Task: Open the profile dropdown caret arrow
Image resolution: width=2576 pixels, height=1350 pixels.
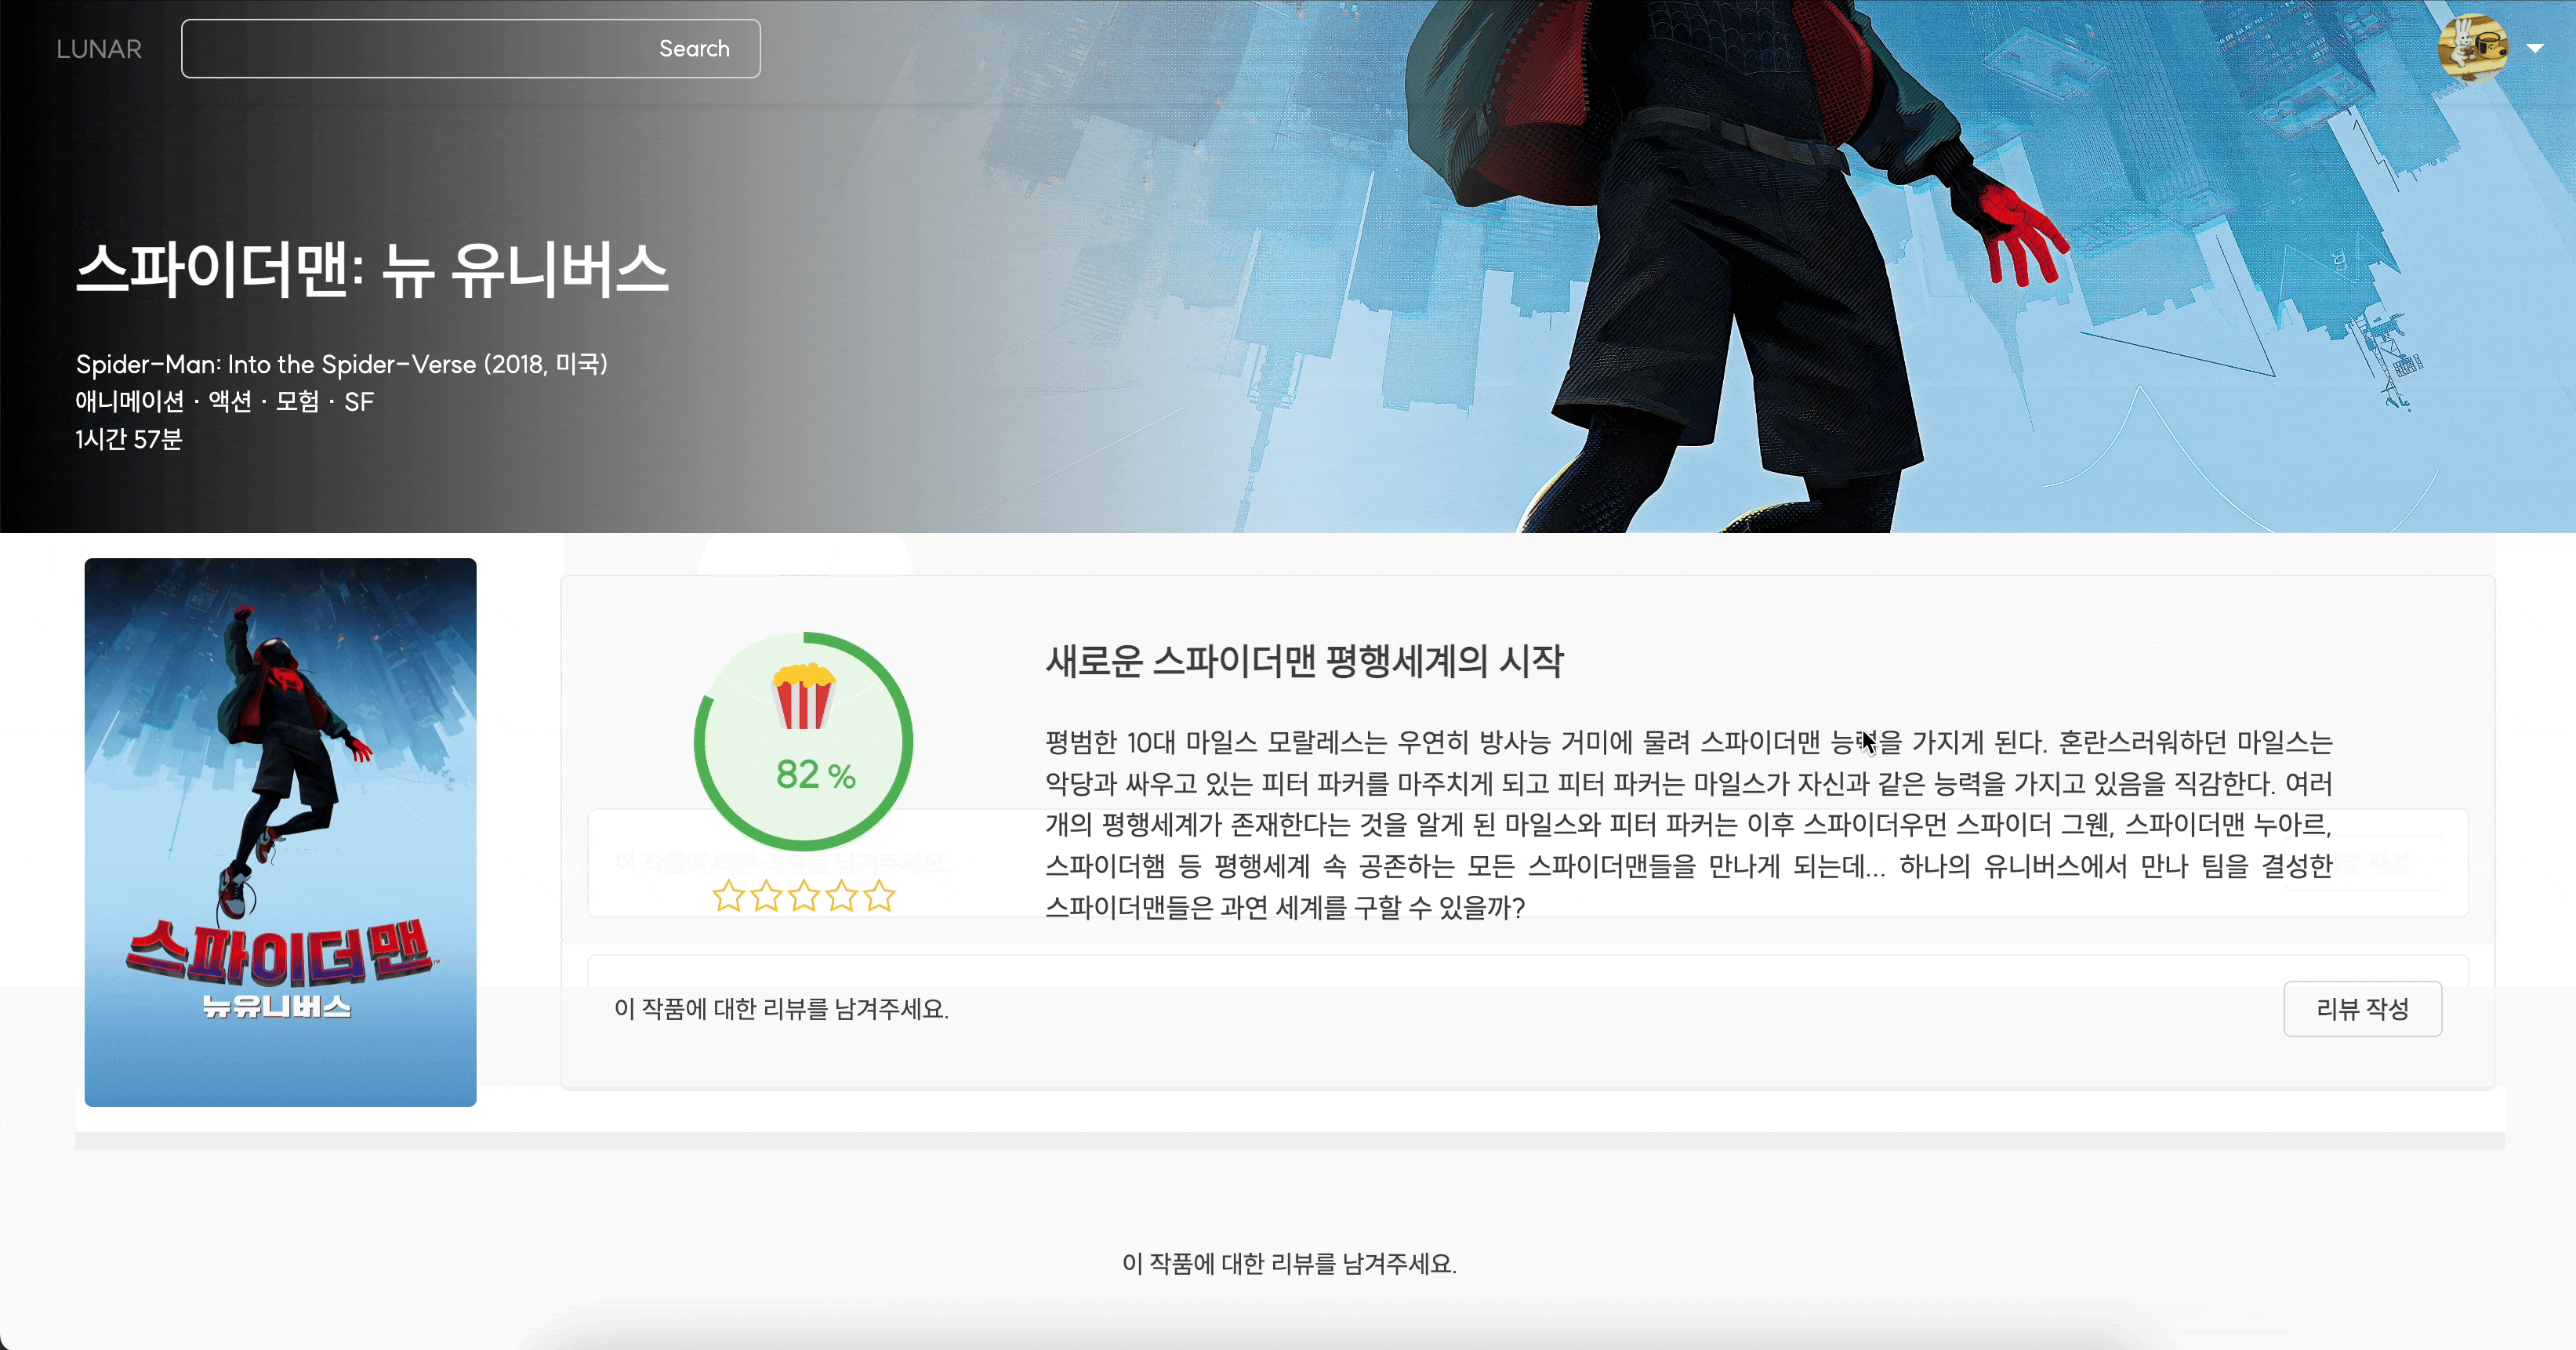Action: [x=2534, y=48]
